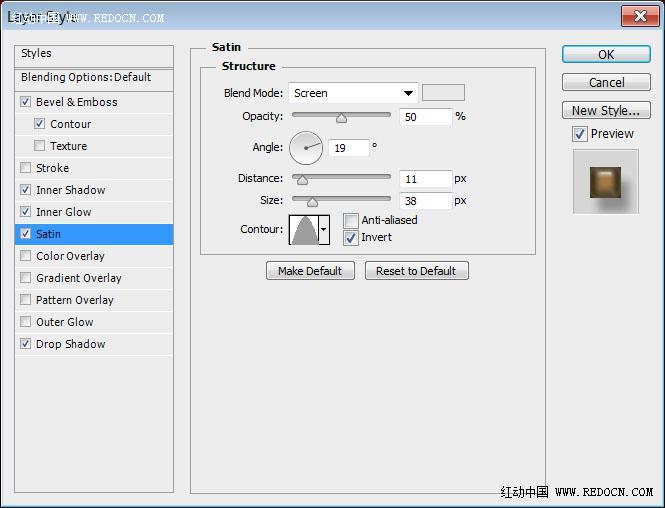This screenshot has height=508, width=665.
Task: Open the Satin color swatch
Action: [443, 92]
